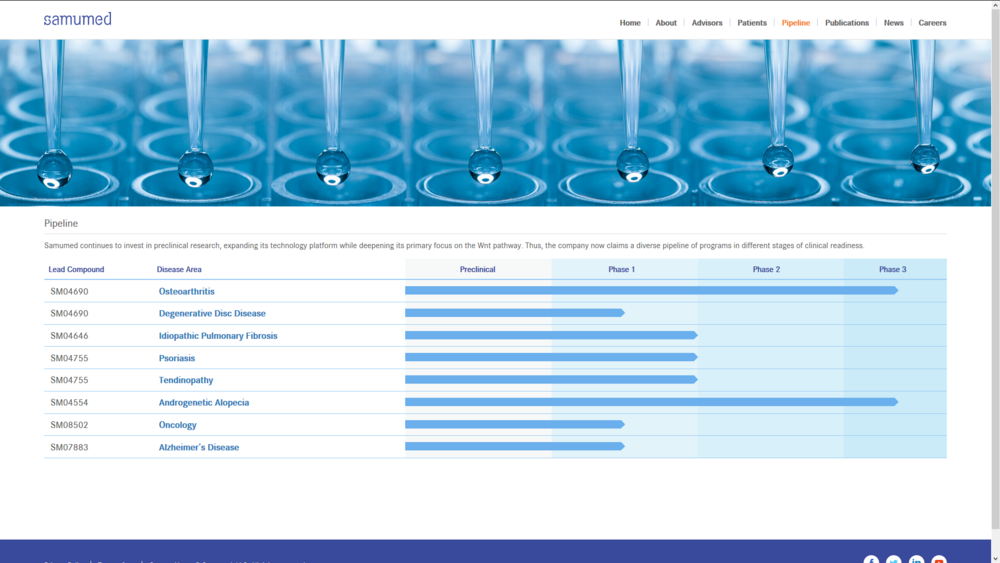1000x563 pixels.
Task: Open the About menu item
Action: coord(666,23)
